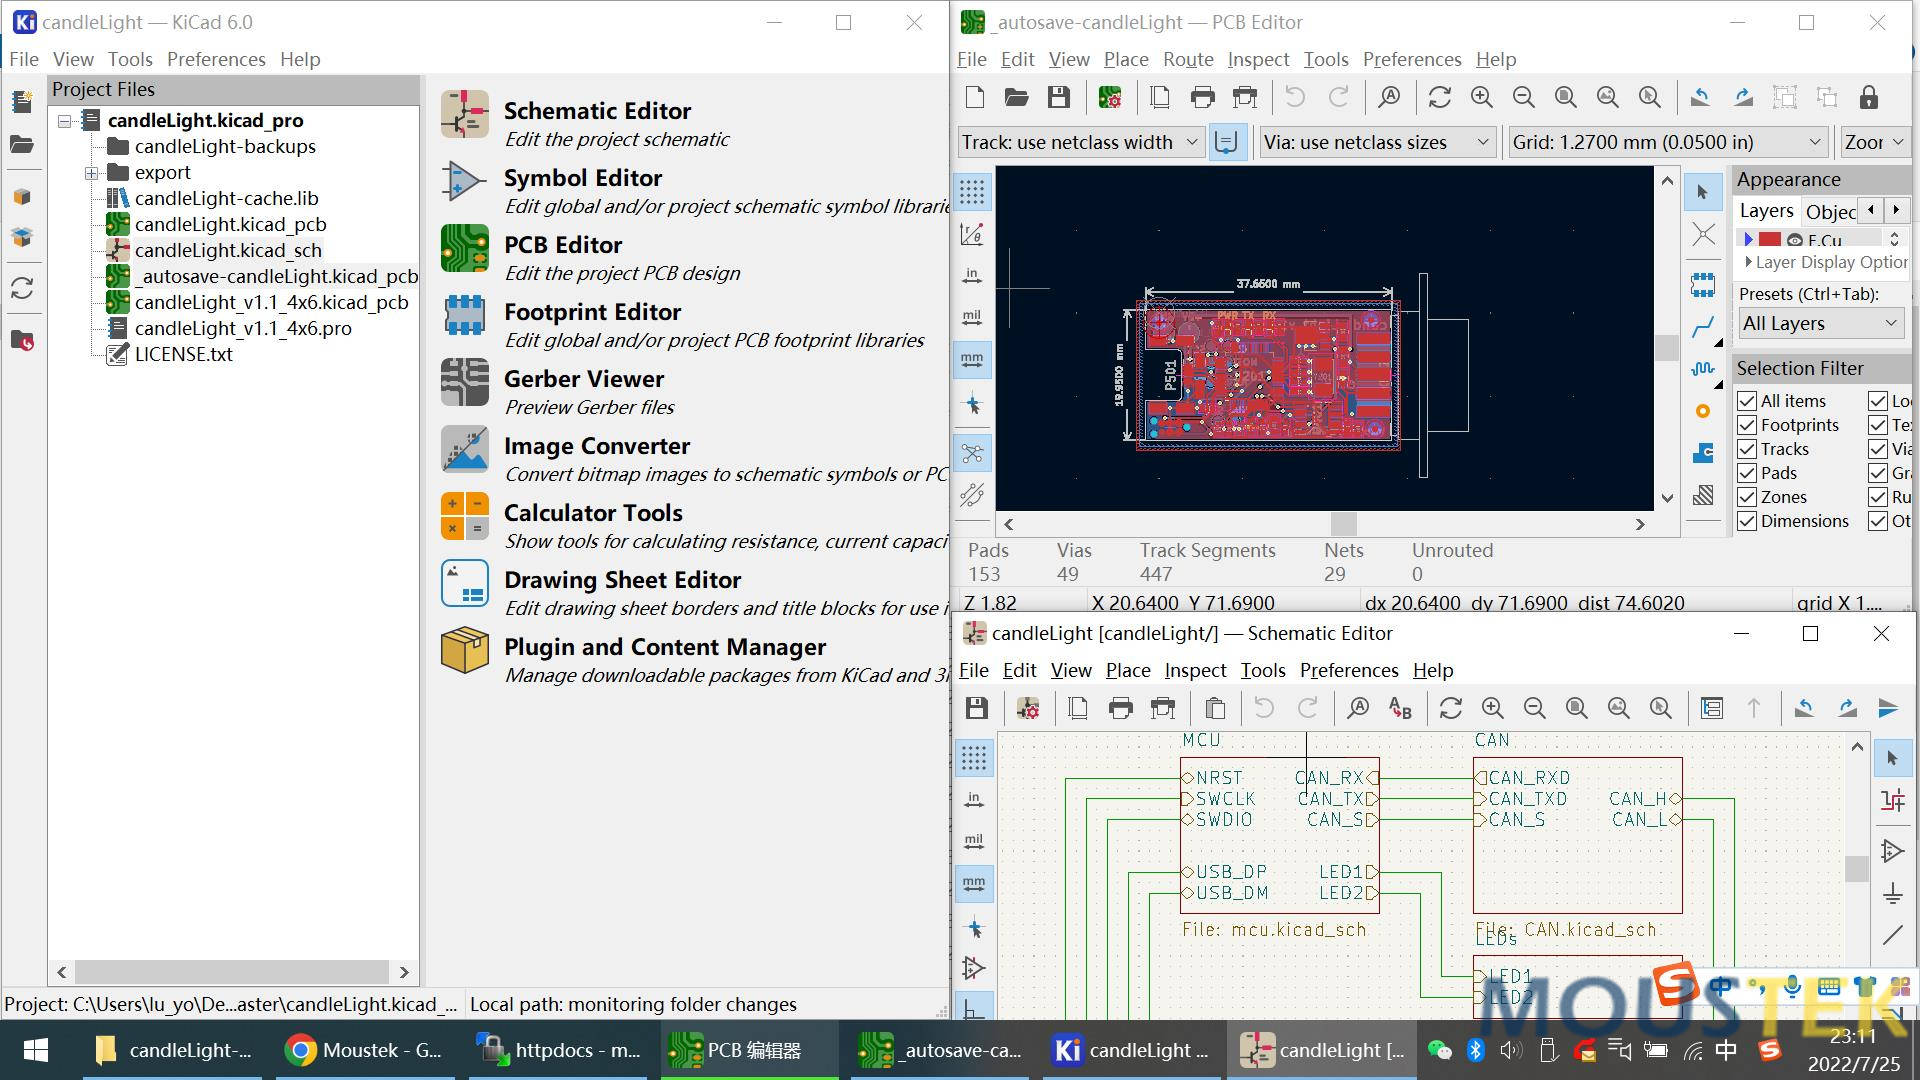Toggle All items selection filter
The width and height of the screenshot is (1920, 1080).
point(1747,401)
